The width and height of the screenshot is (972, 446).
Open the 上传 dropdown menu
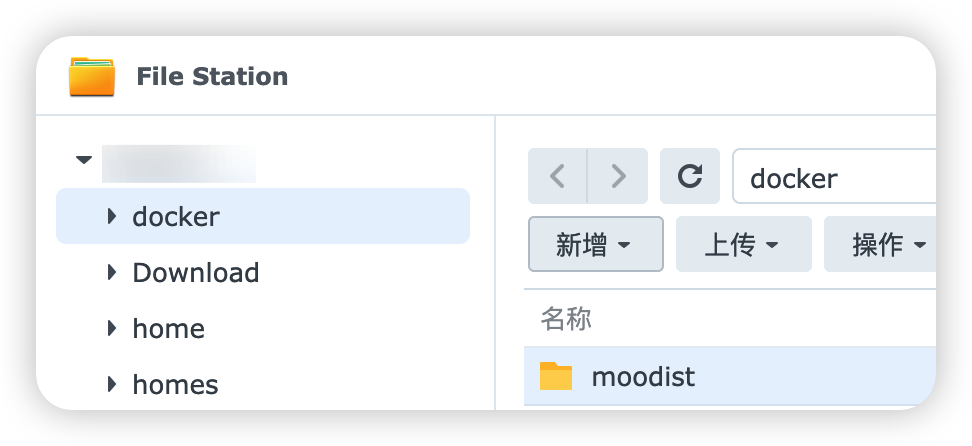pyautogui.click(x=743, y=244)
